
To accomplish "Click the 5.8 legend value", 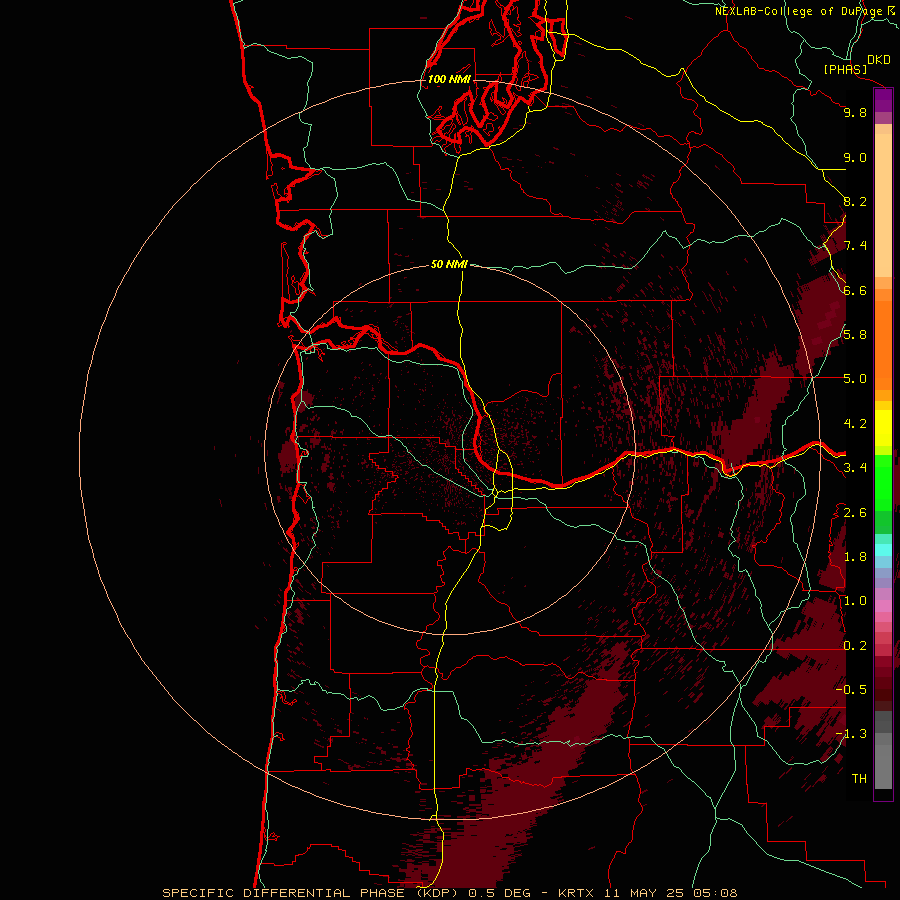I will click(x=855, y=335).
